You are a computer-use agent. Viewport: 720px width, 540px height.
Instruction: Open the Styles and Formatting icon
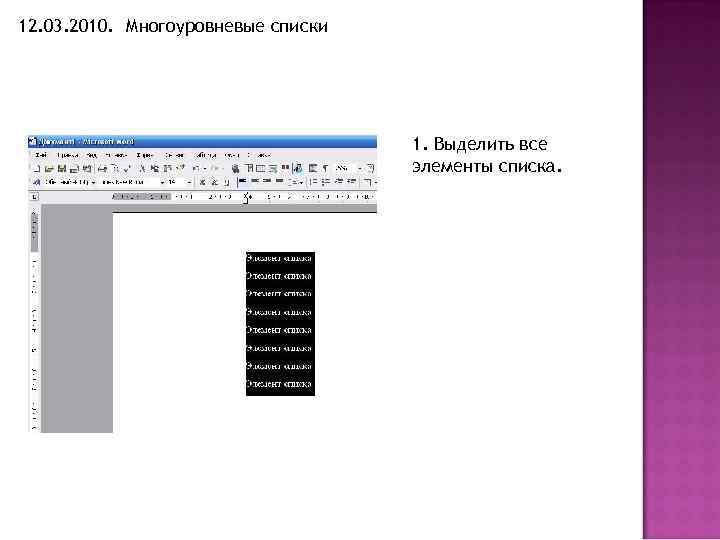point(36,182)
